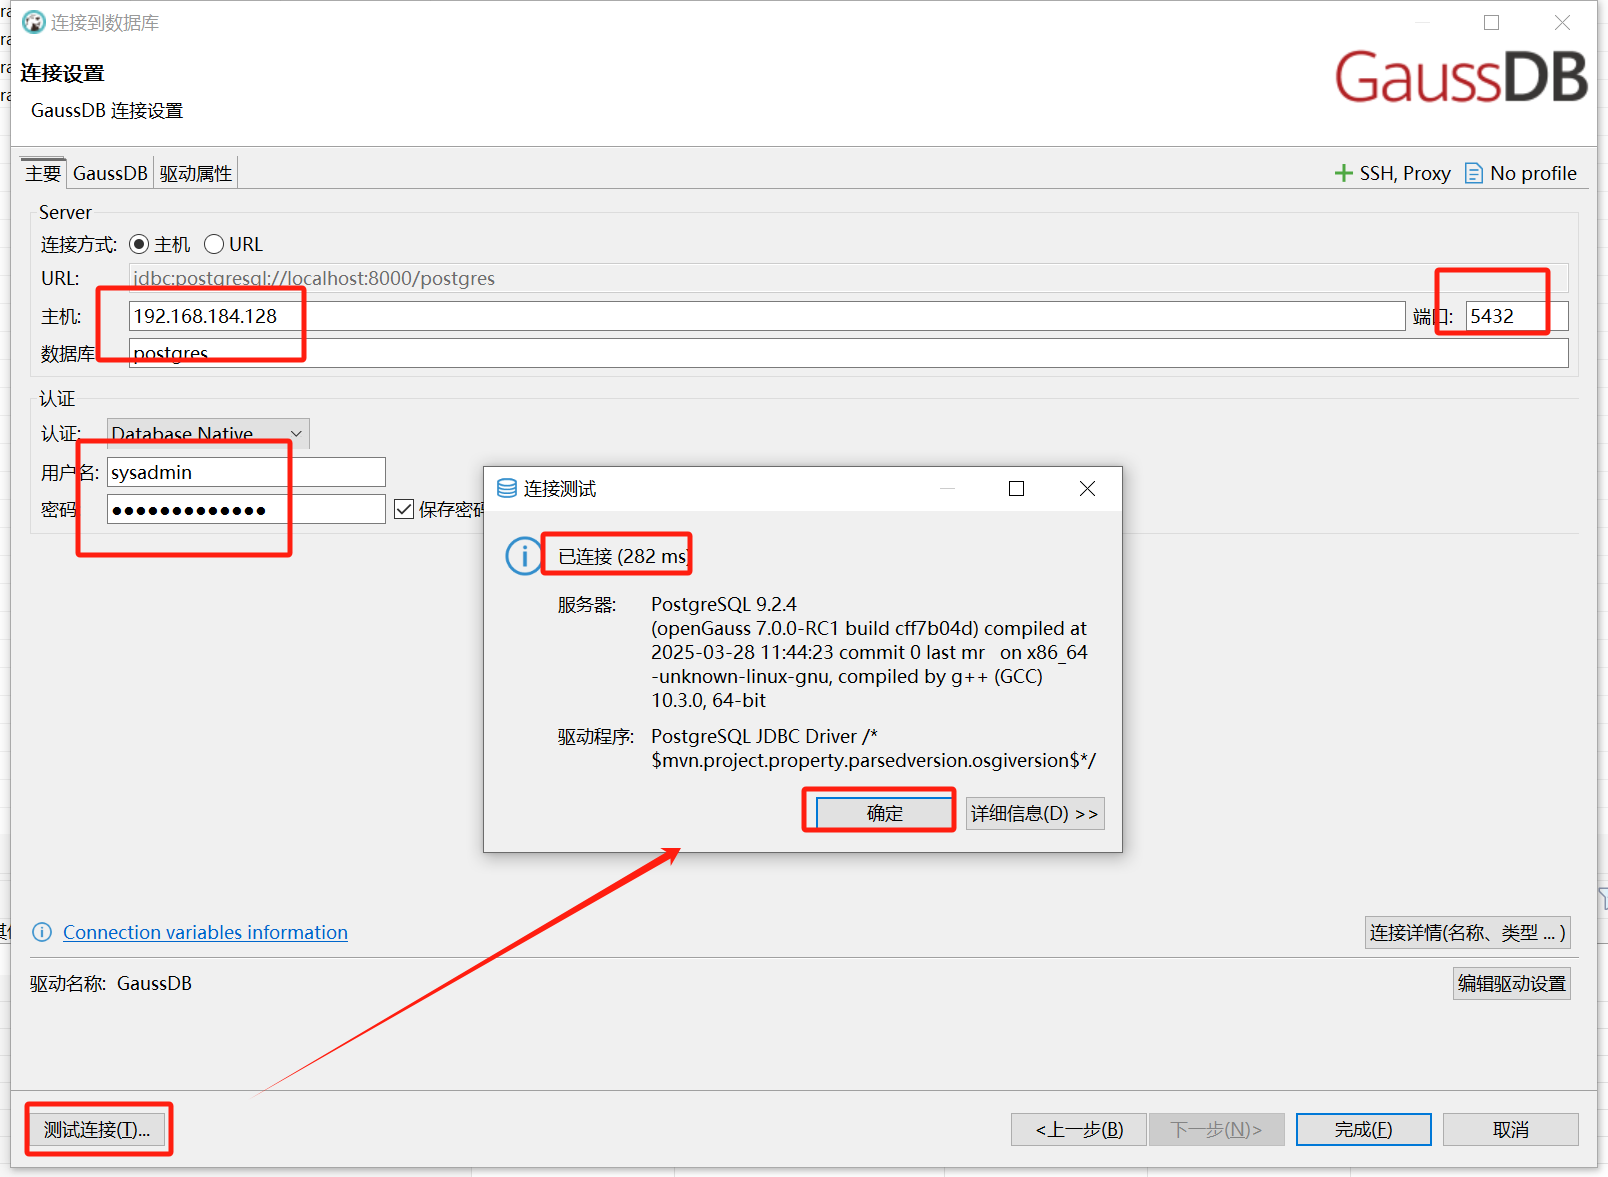Switch to the 驱动属性 tab
This screenshot has height=1177, width=1608.
(194, 172)
